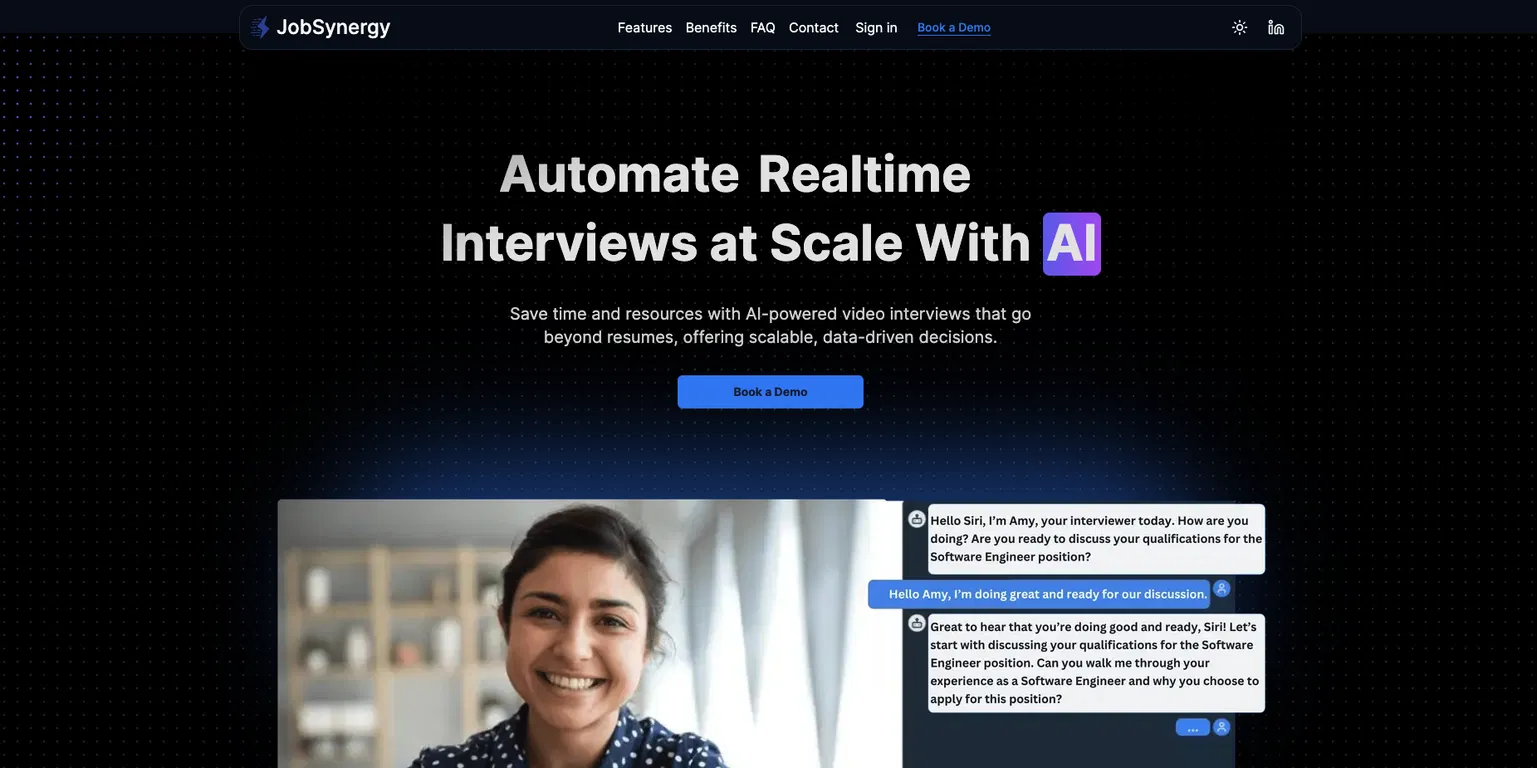Click the blue Book a Demo button
This screenshot has width=1537, height=768.
pyautogui.click(x=770, y=392)
